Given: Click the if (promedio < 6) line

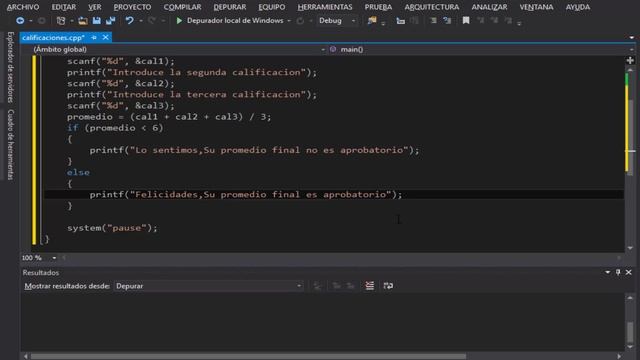Looking at the screenshot, I should [x=115, y=128].
